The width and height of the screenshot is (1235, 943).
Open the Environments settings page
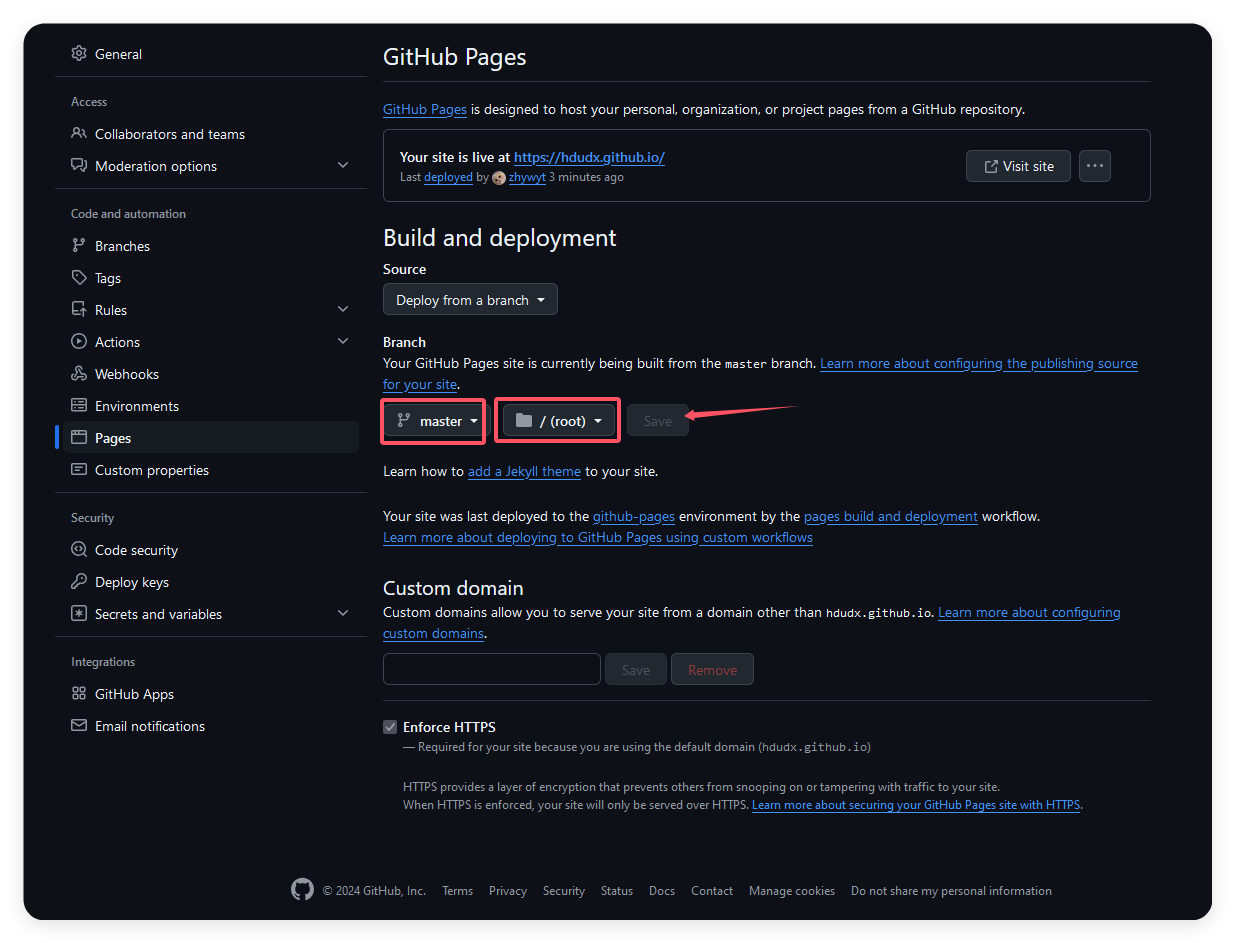point(136,406)
